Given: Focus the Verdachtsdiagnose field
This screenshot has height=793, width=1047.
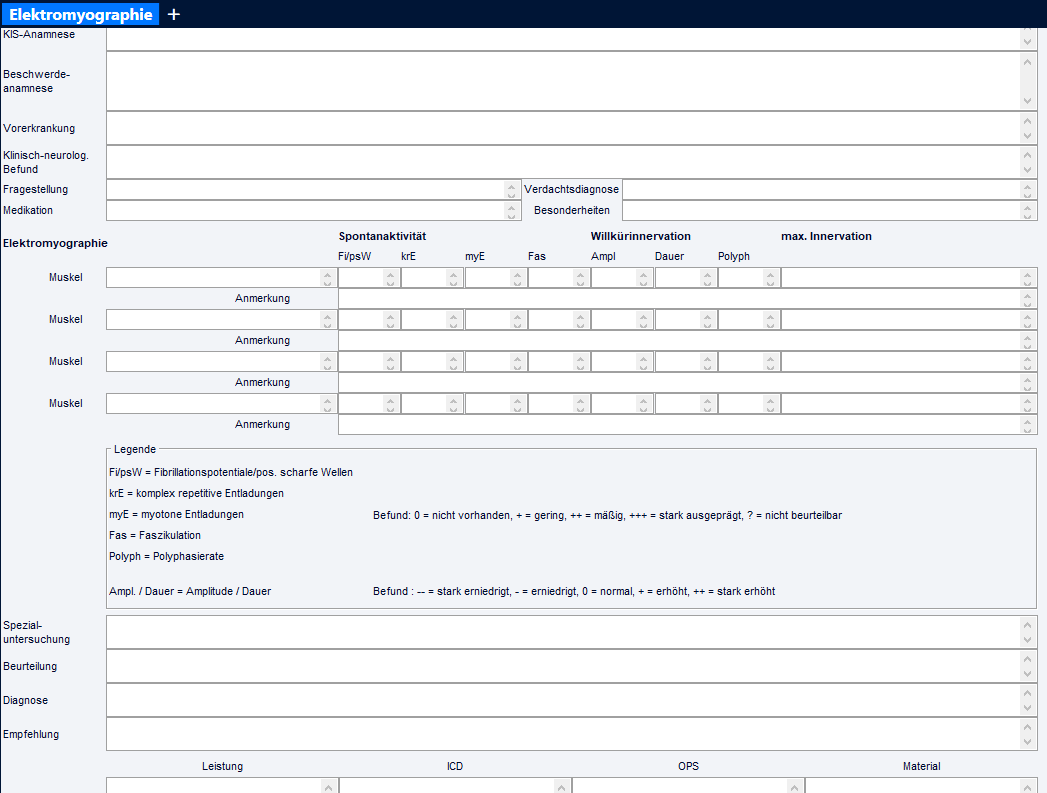Looking at the screenshot, I should 829,190.
